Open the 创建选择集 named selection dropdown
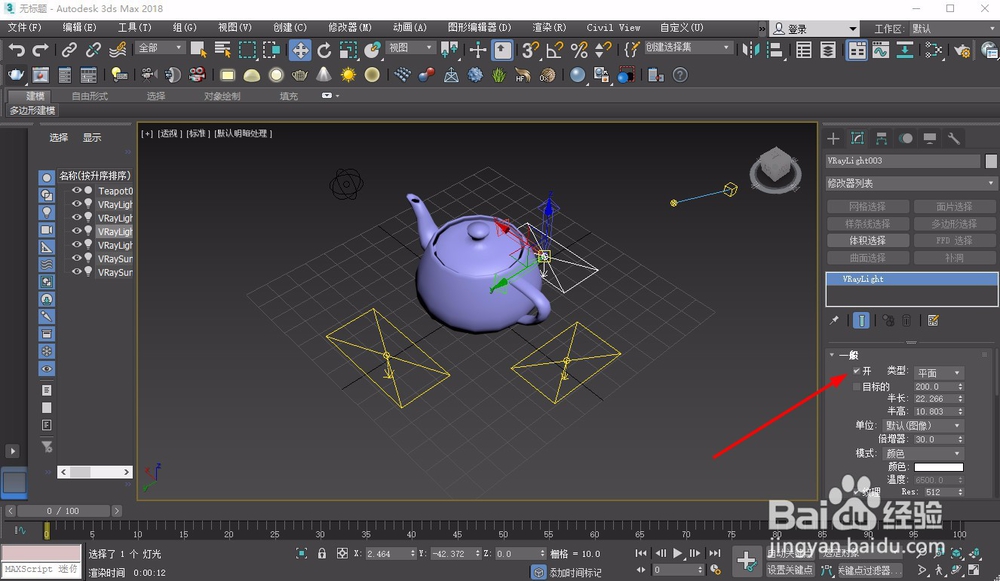 (688, 47)
